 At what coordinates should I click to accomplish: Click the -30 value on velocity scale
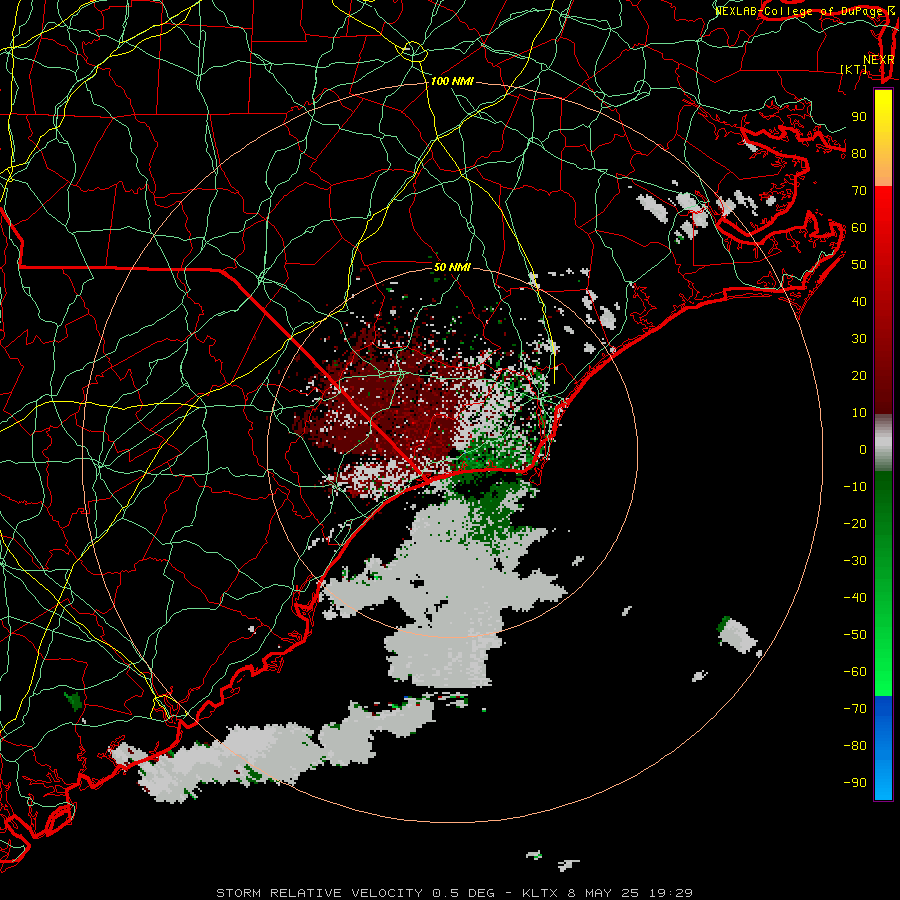[x=855, y=561]
